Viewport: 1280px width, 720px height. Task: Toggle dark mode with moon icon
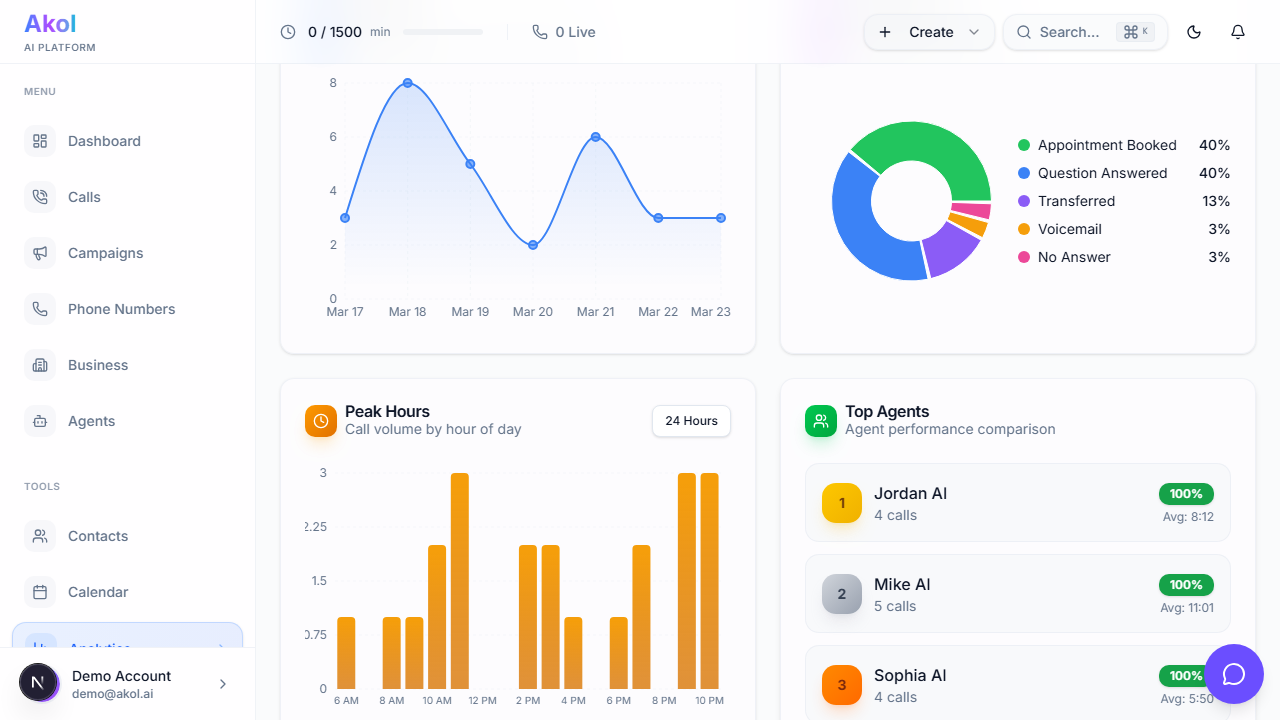(1194, 32)
